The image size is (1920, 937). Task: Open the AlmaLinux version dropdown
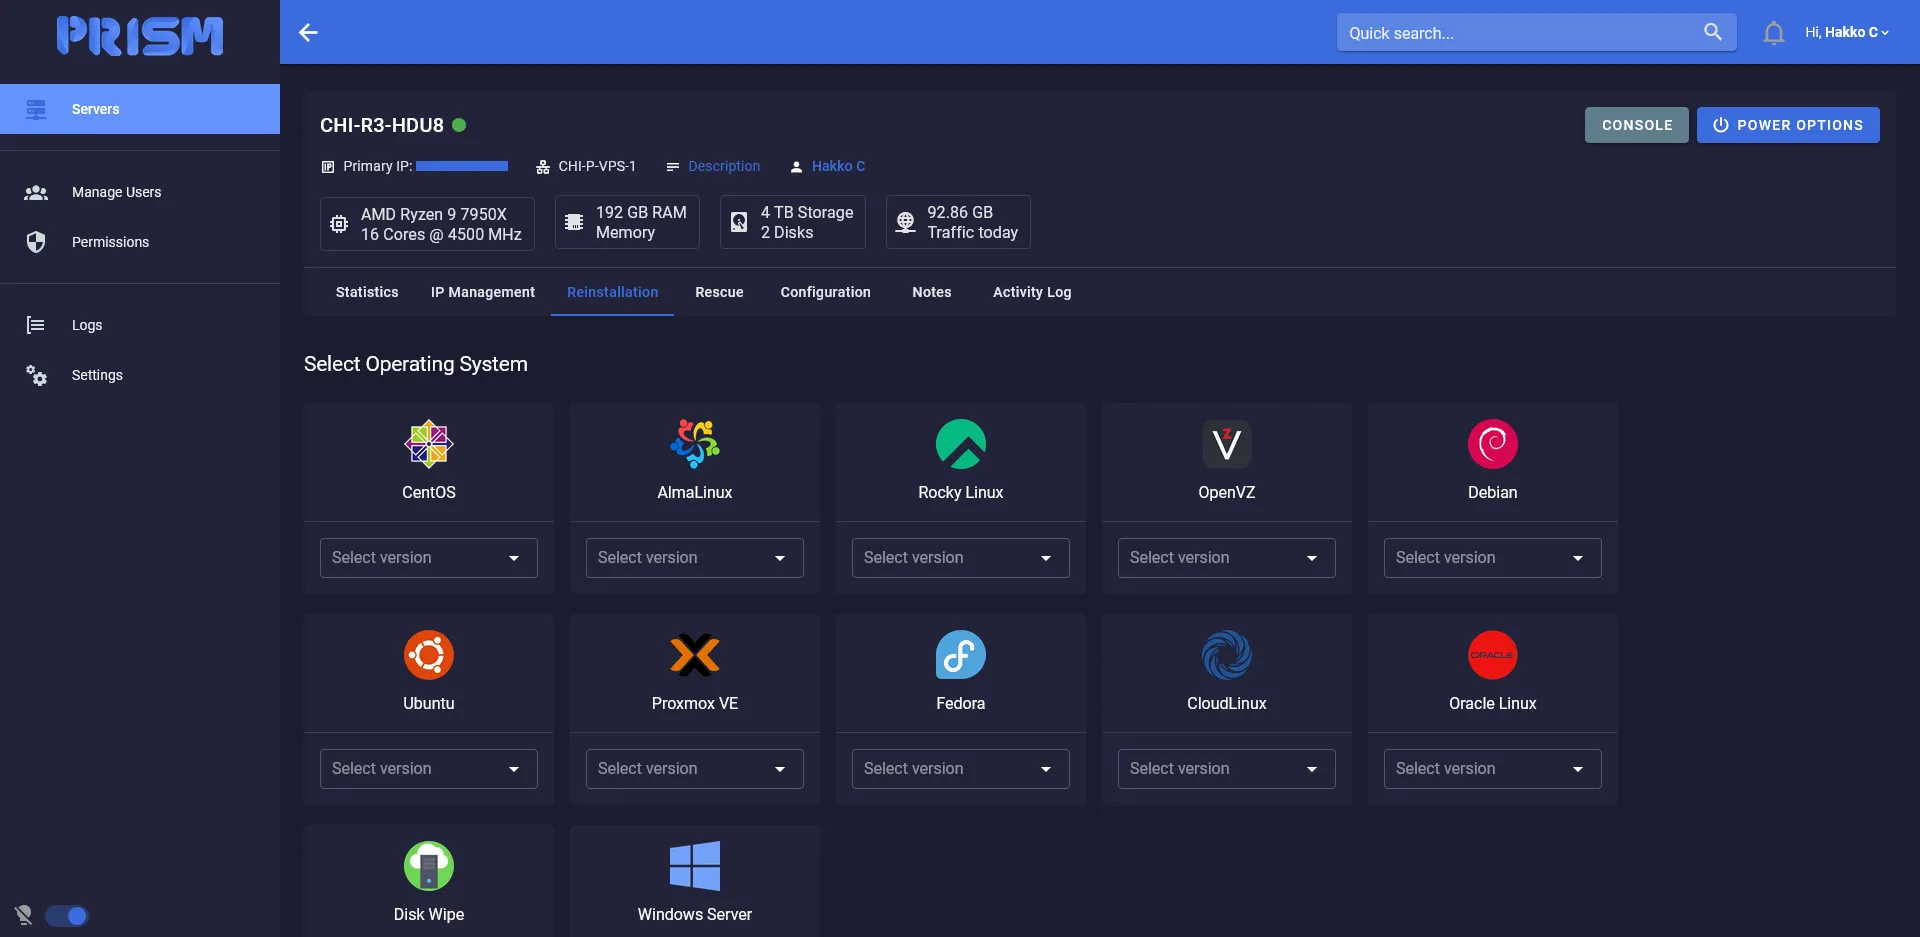(694, 558)
